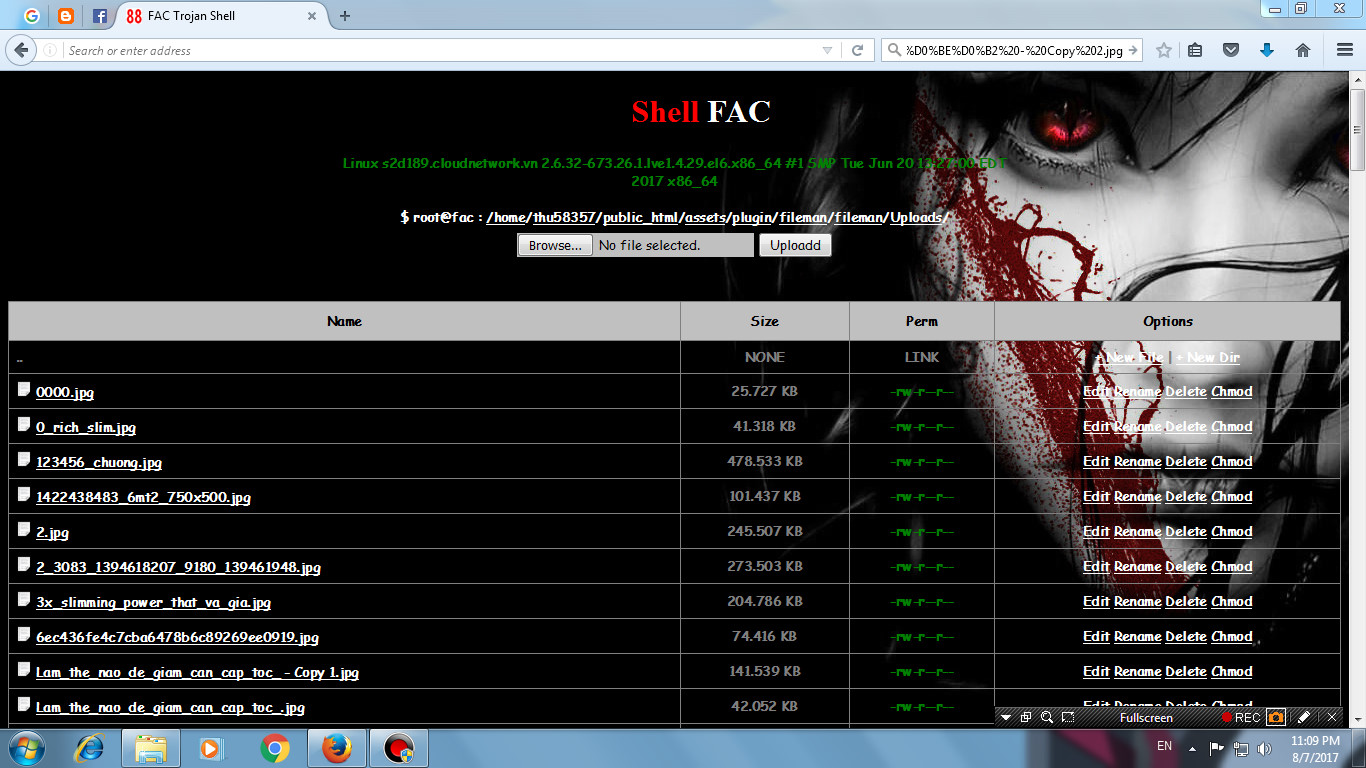Open the thu58357 path link
The width and height of the screenshot is (1366, 768).
click(563, 217)
